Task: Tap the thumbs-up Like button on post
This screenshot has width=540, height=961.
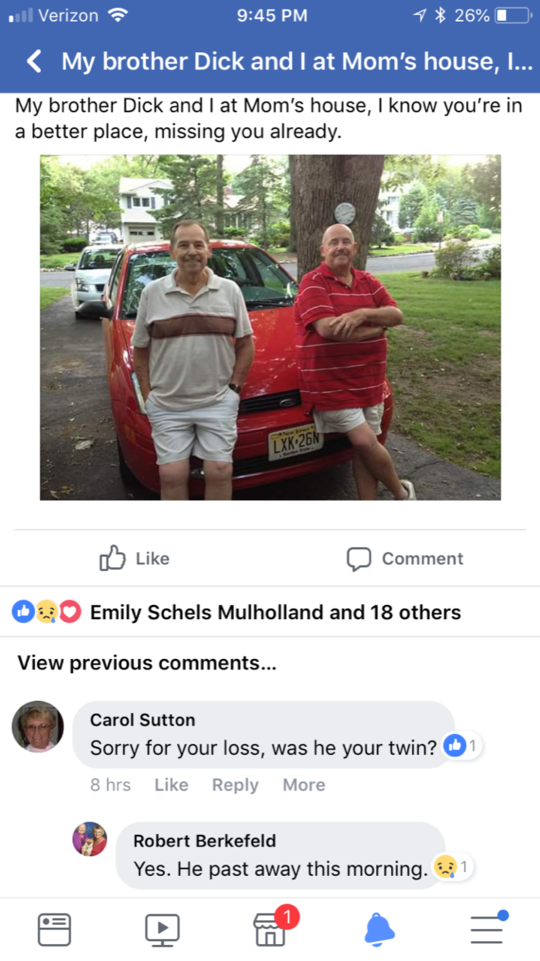Action: click(x=135, y=558)
